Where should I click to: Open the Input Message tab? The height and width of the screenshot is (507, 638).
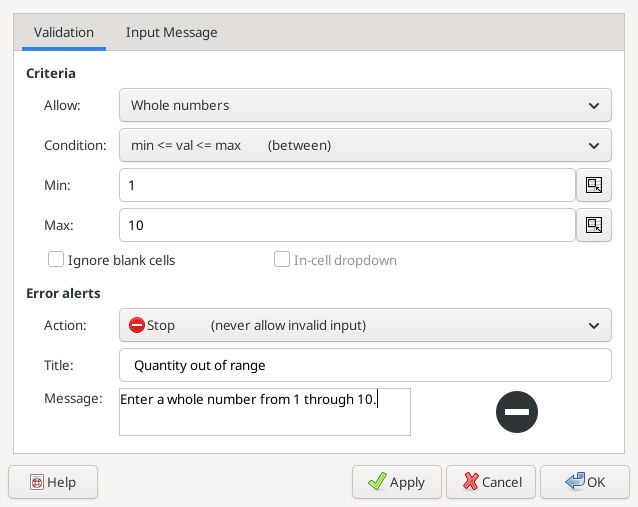[x=171, y=33]
